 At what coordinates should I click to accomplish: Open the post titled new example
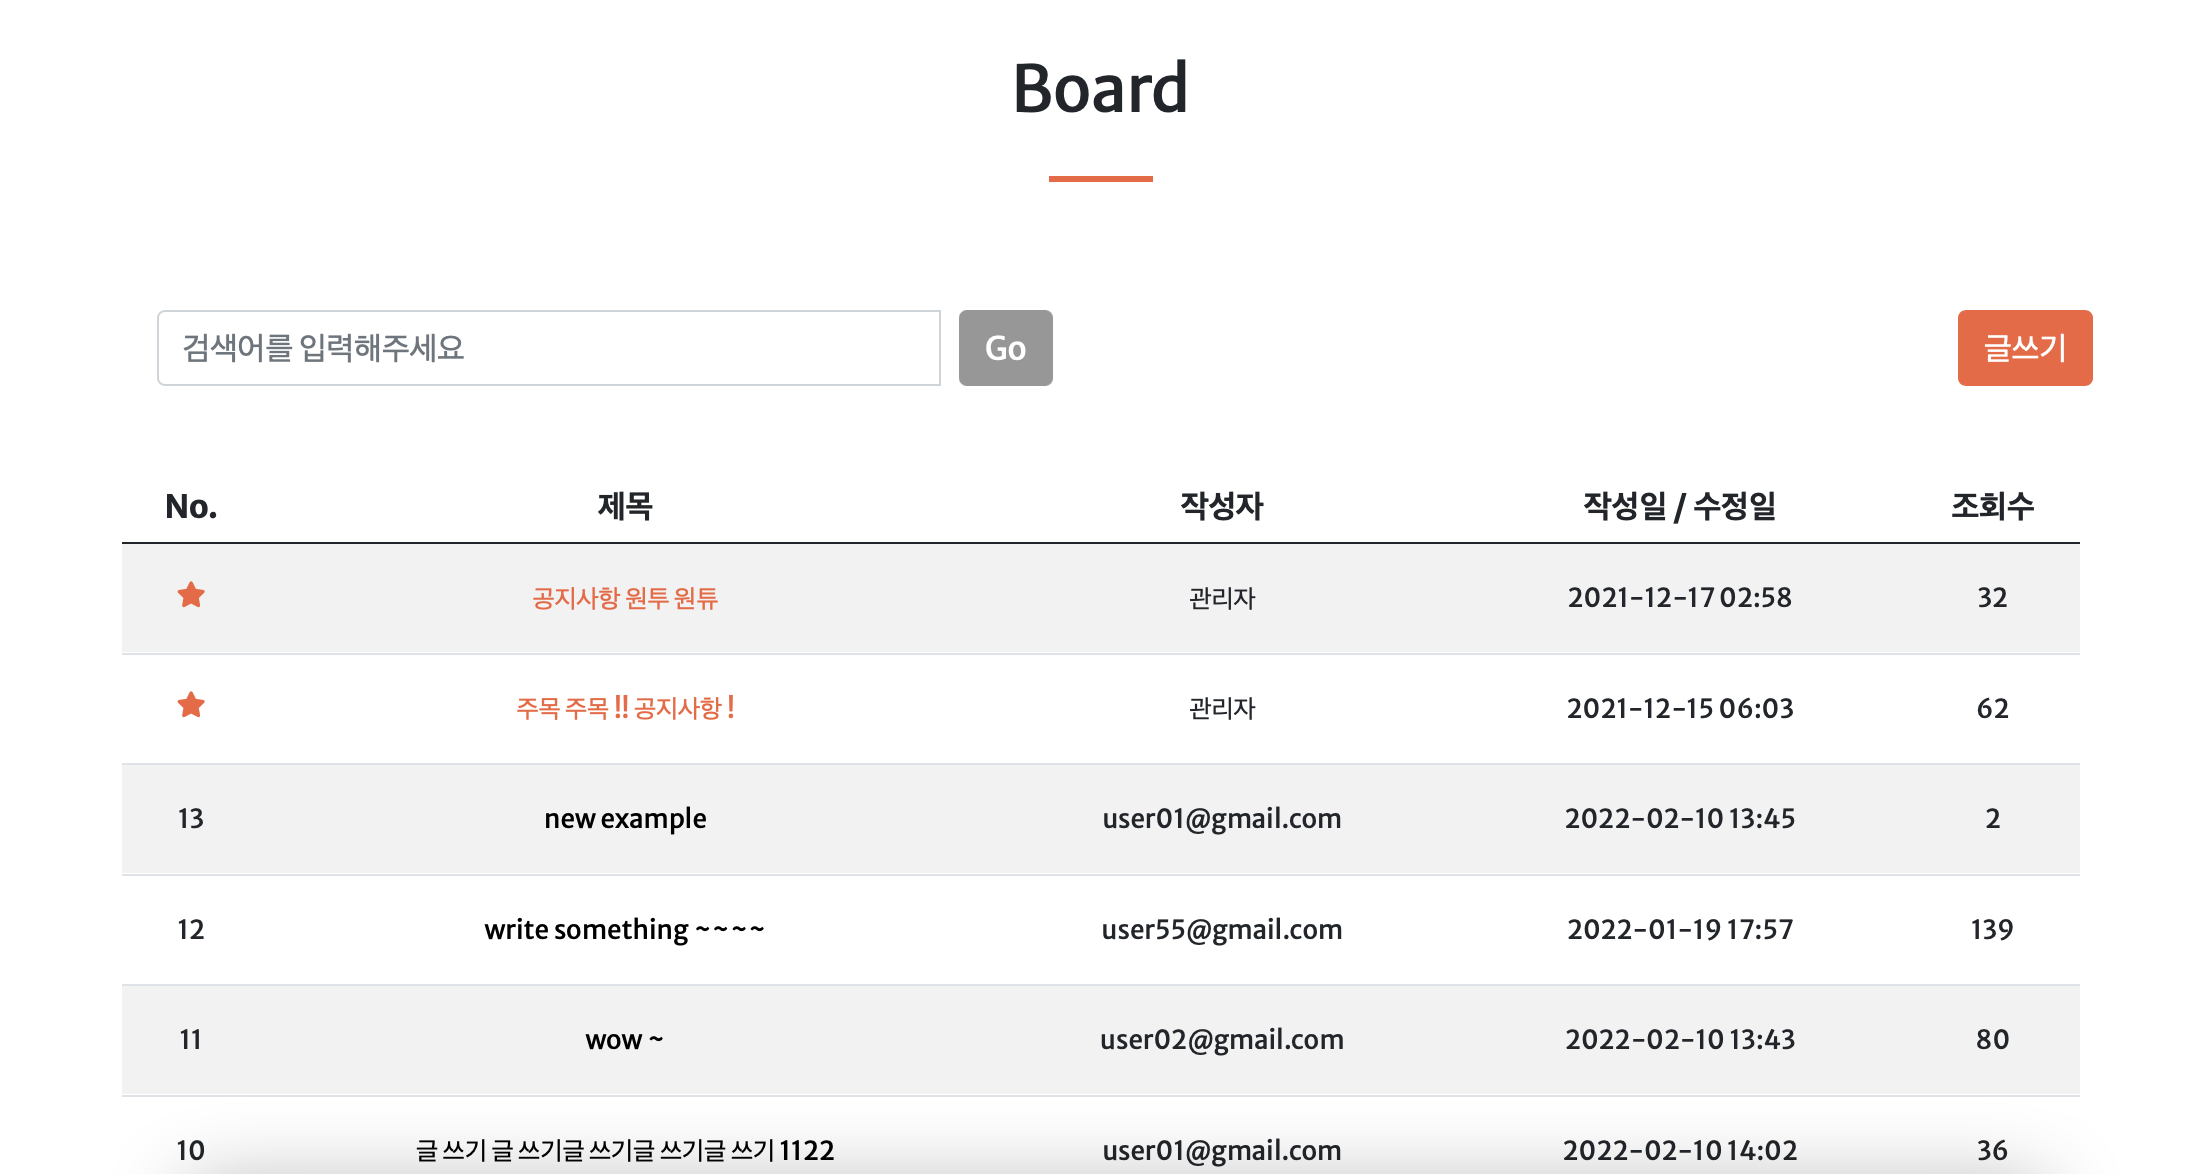624,818
